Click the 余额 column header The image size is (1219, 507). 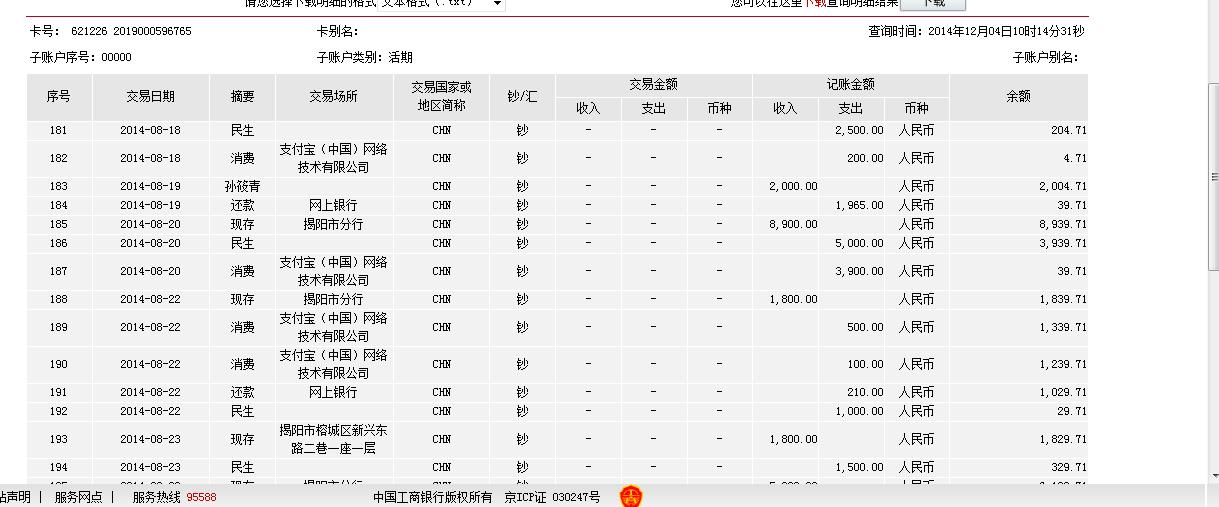[x=1018, y=97]
